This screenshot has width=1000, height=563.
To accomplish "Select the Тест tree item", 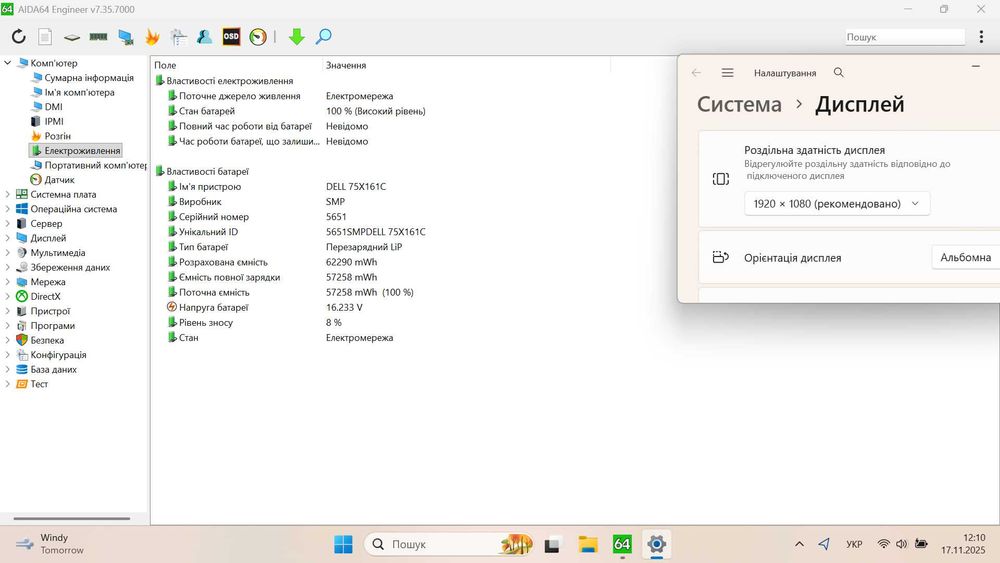I will (x=39, y=384).
